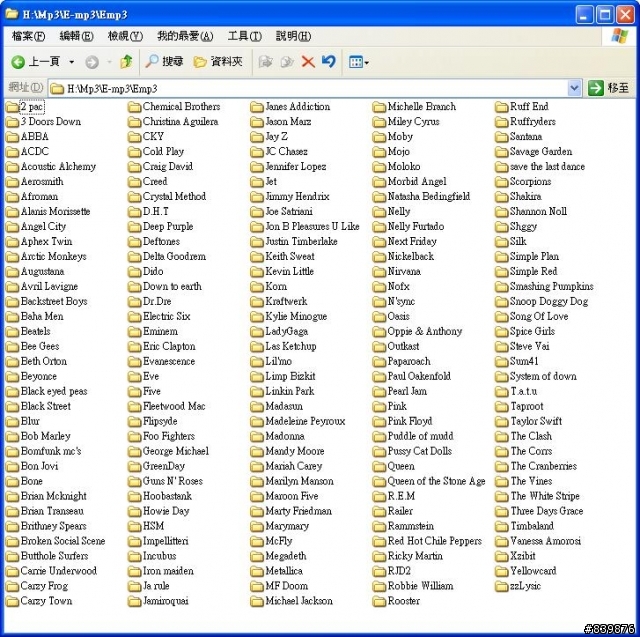Image resolution: width=640 pixels, height=637 pixels.
Task: Go back with the 上一頁 button
Action: coord(36,62)
